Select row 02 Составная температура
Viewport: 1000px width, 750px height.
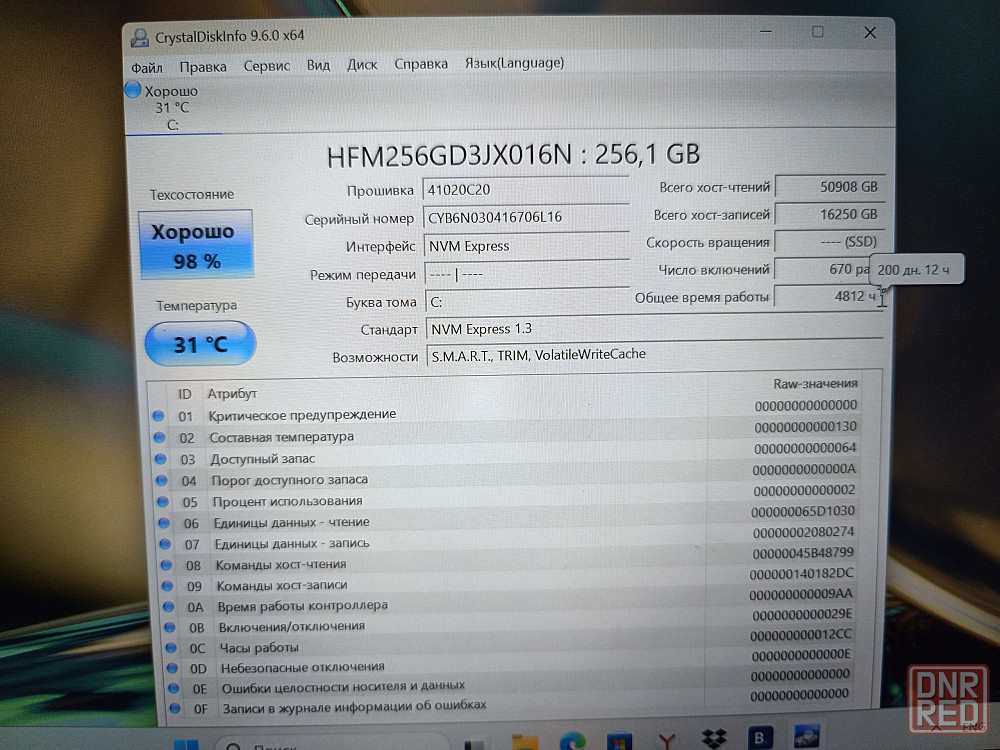(x=508, y=432)
